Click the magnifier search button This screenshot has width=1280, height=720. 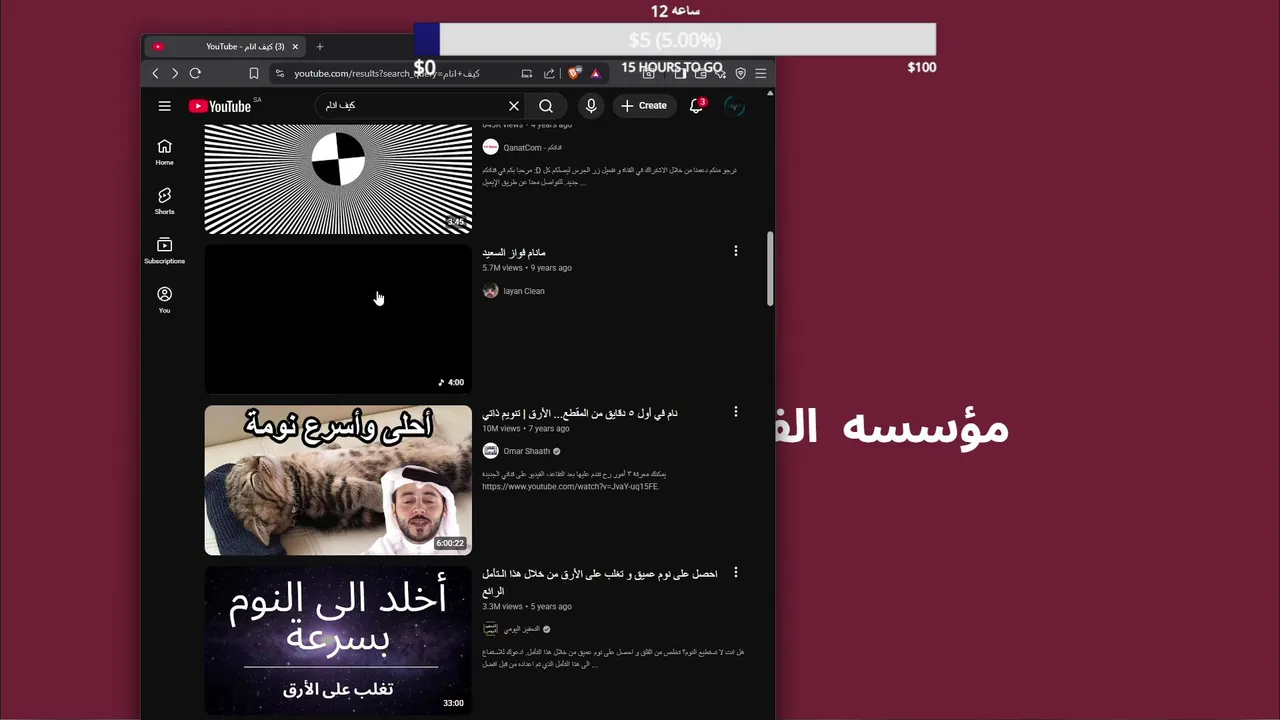(546, 106)
